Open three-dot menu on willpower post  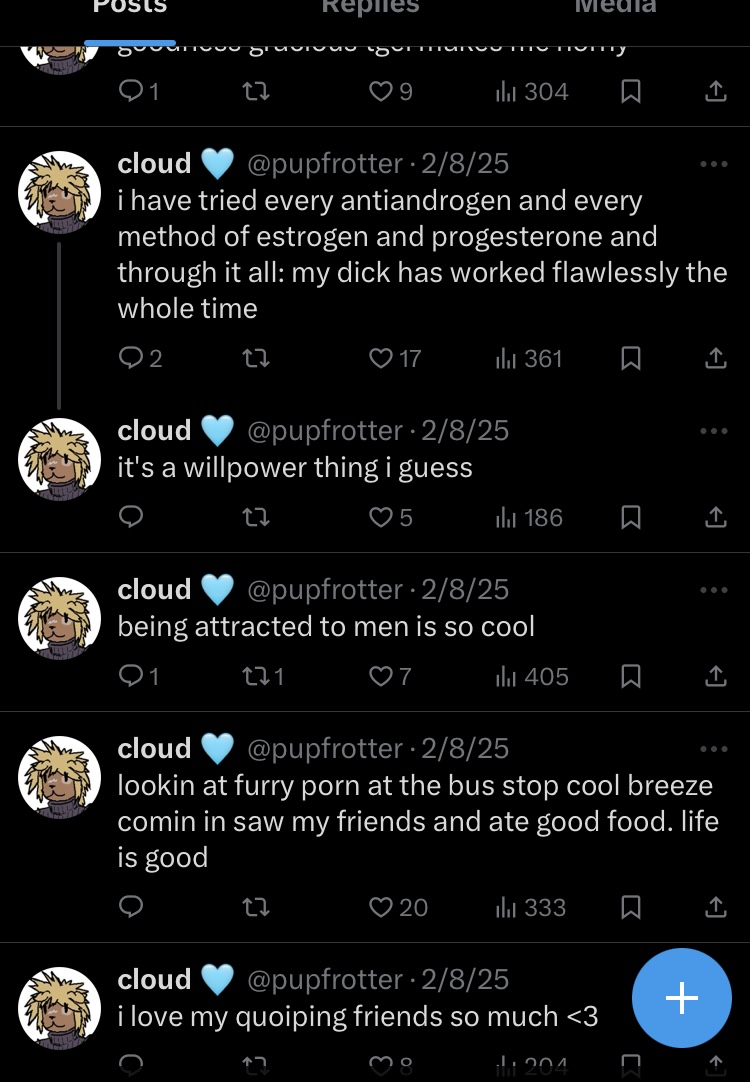click(x=714, y=430)
